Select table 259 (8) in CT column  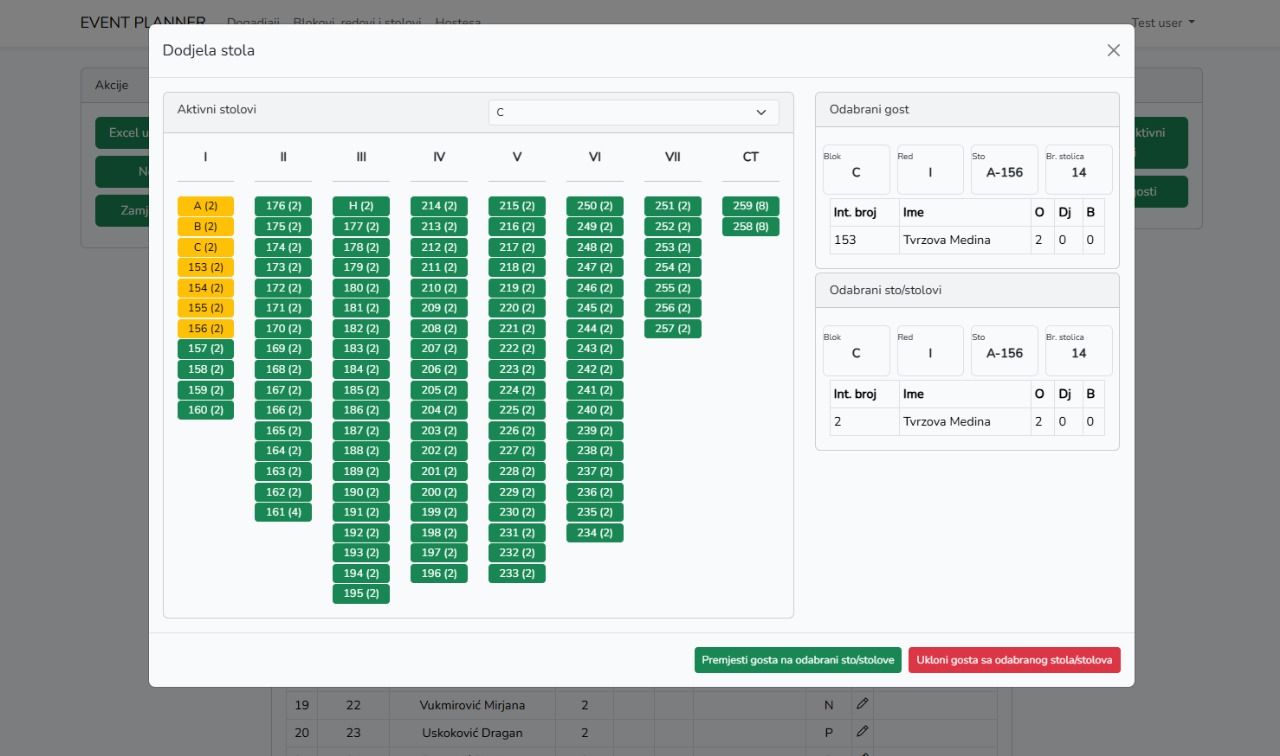750,206
